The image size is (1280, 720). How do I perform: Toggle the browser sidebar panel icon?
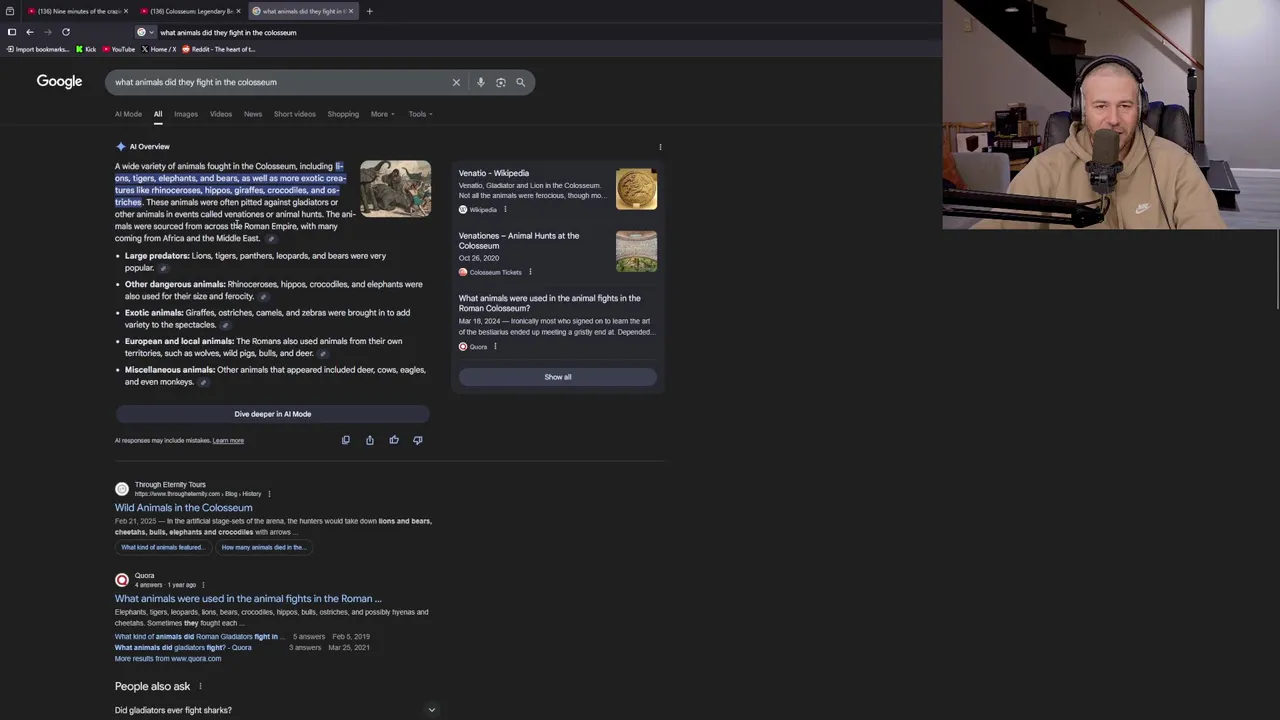click(x=11, y=32)
